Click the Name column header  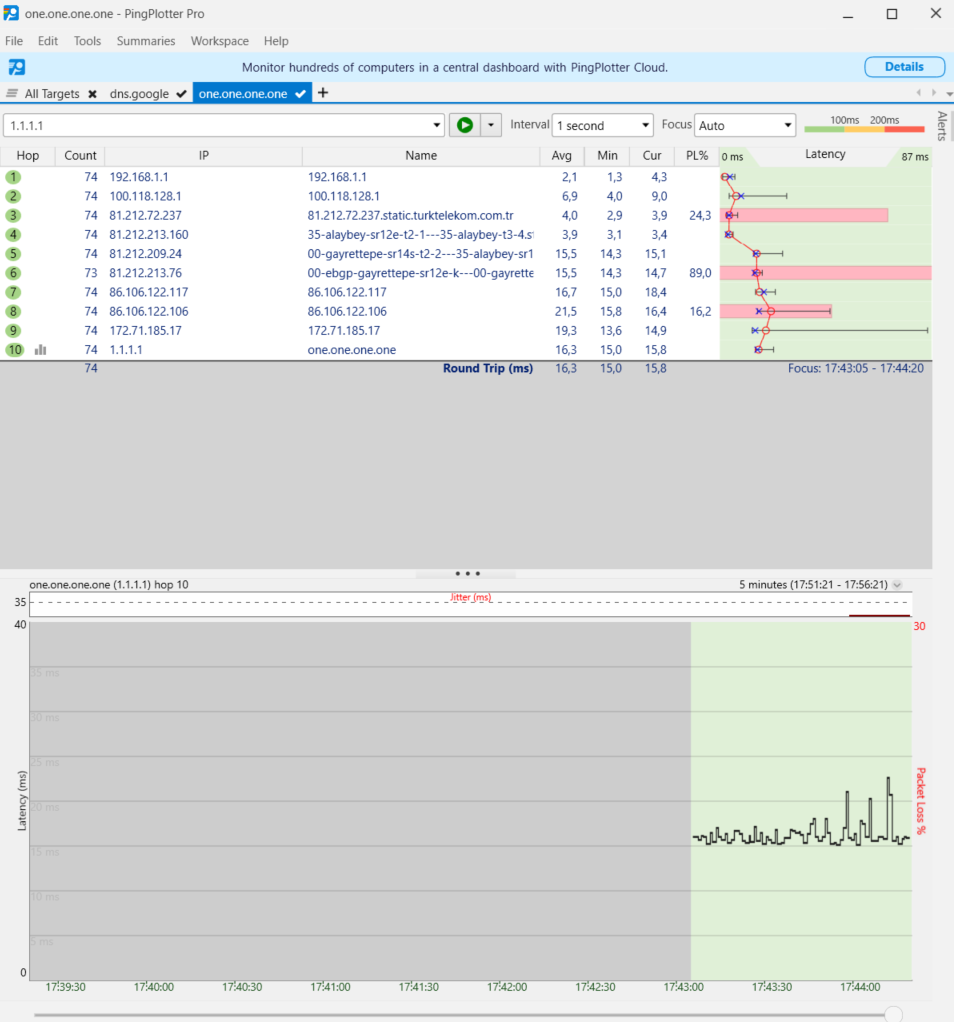click(421, 156)
